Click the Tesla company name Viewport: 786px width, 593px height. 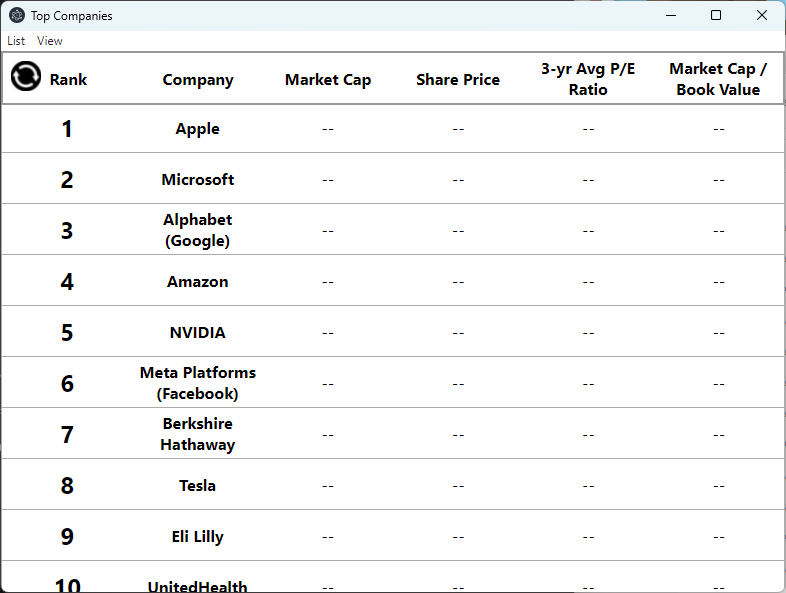pos(198,486)
